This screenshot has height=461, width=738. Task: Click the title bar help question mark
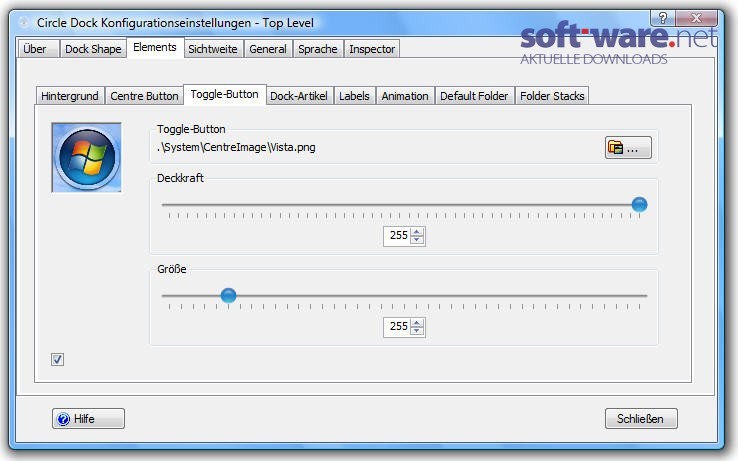click(662, 18)
